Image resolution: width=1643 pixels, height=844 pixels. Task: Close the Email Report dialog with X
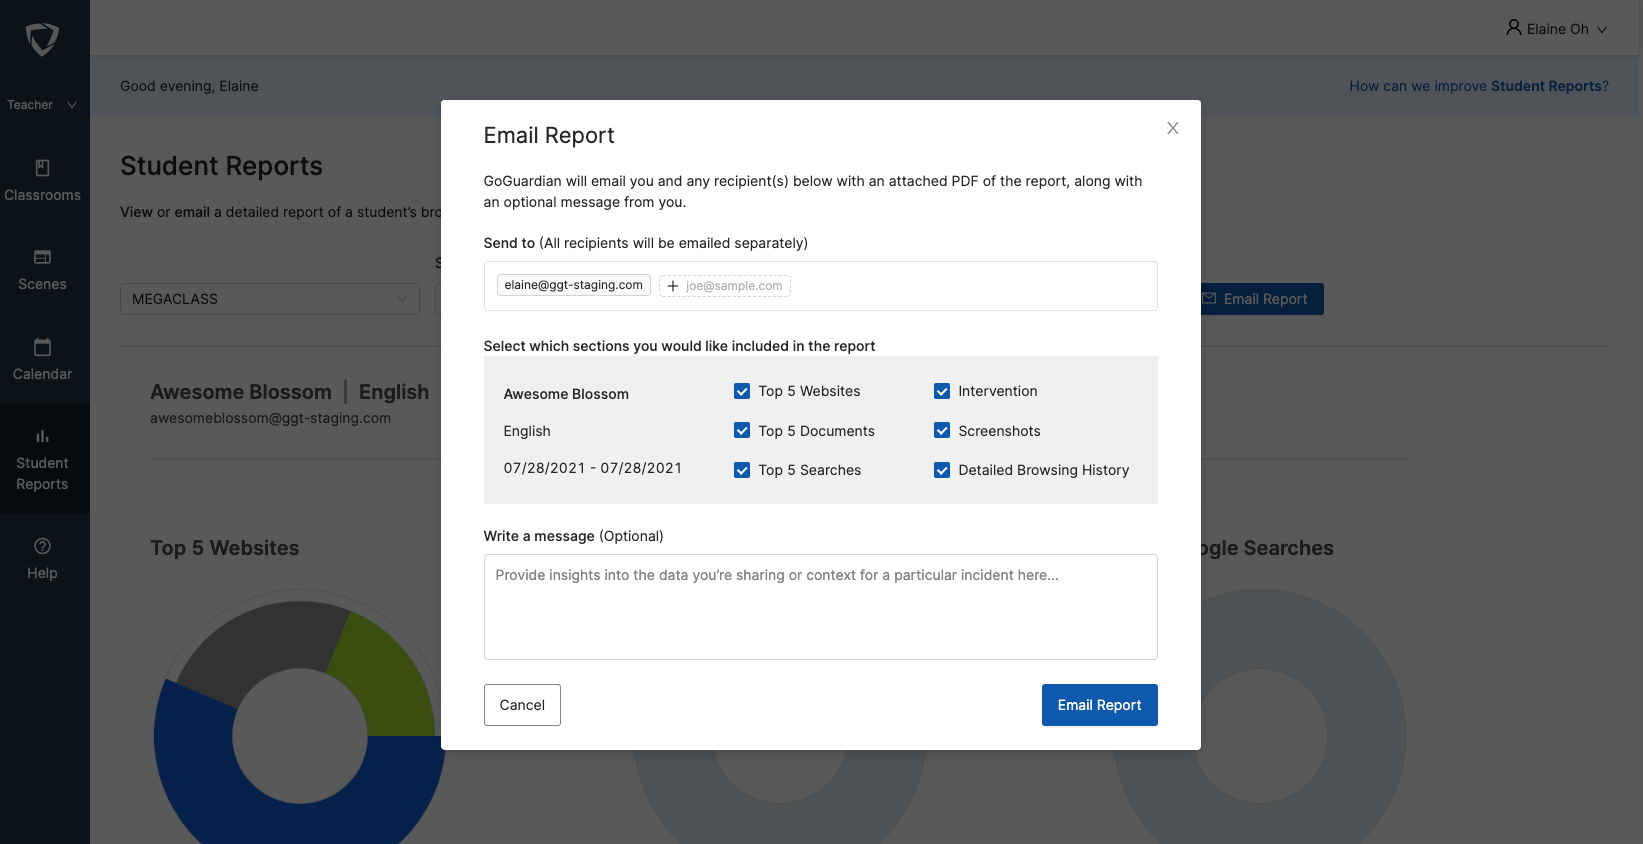[1173, 128]
